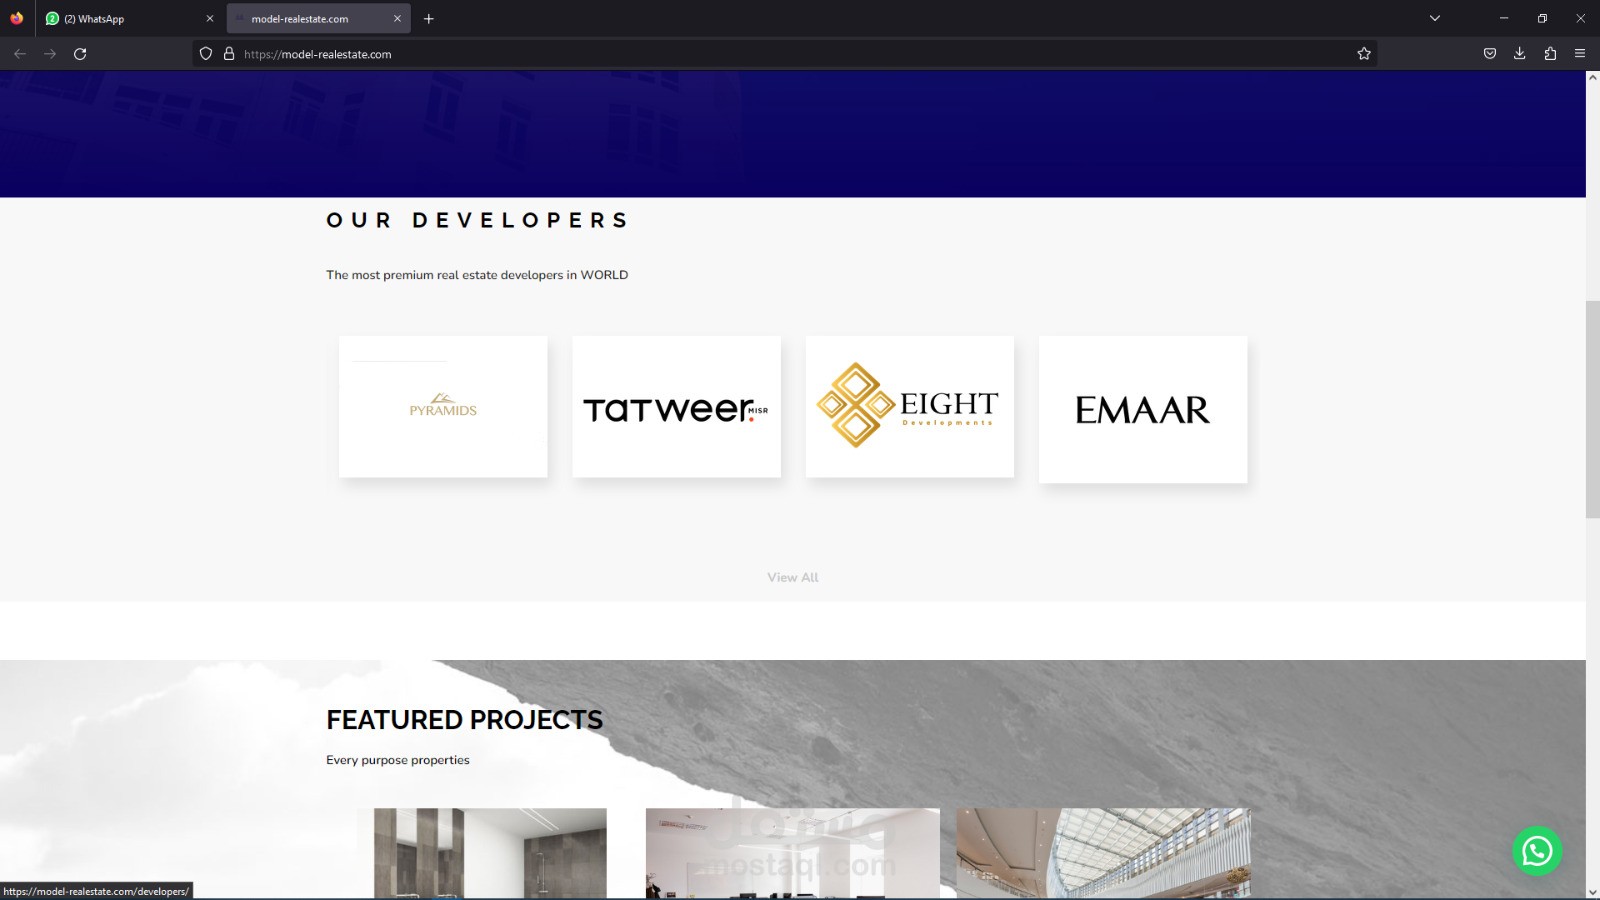This screenshot has width=1600, height=900.
Task: Click the View All developers link
Action: tap(793, 578)
